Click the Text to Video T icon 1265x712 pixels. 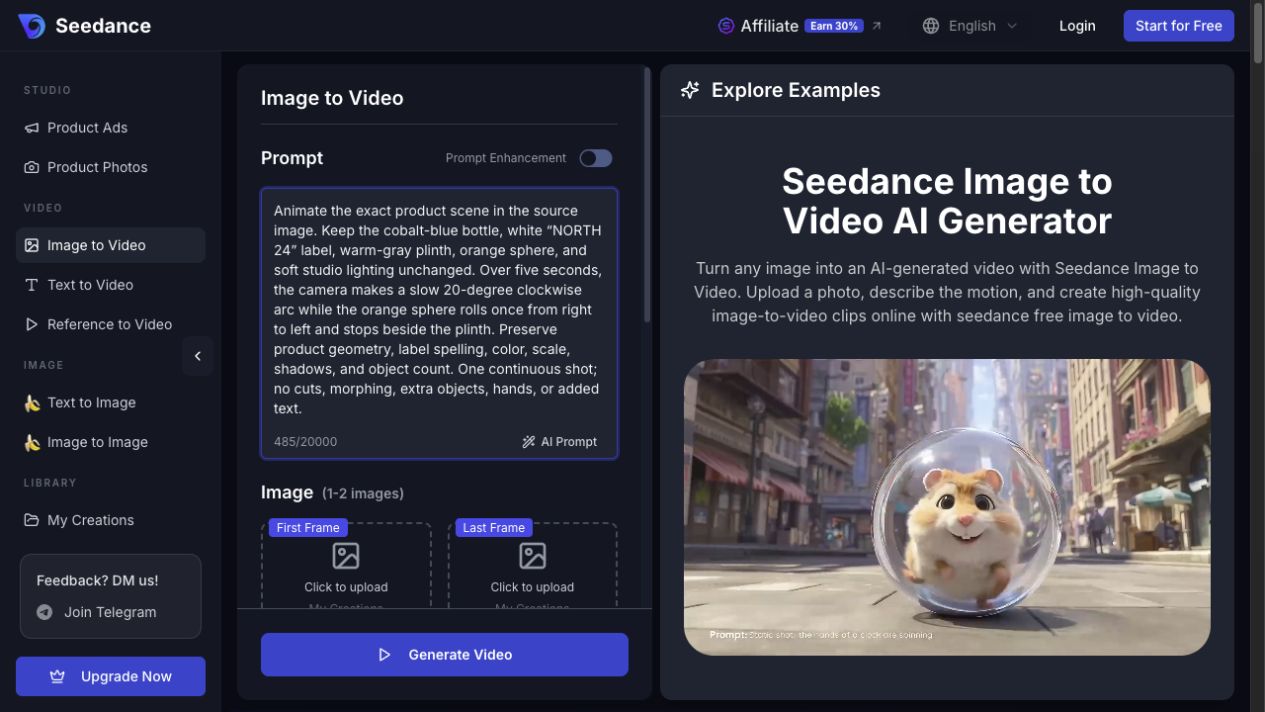tap(32, 285)
